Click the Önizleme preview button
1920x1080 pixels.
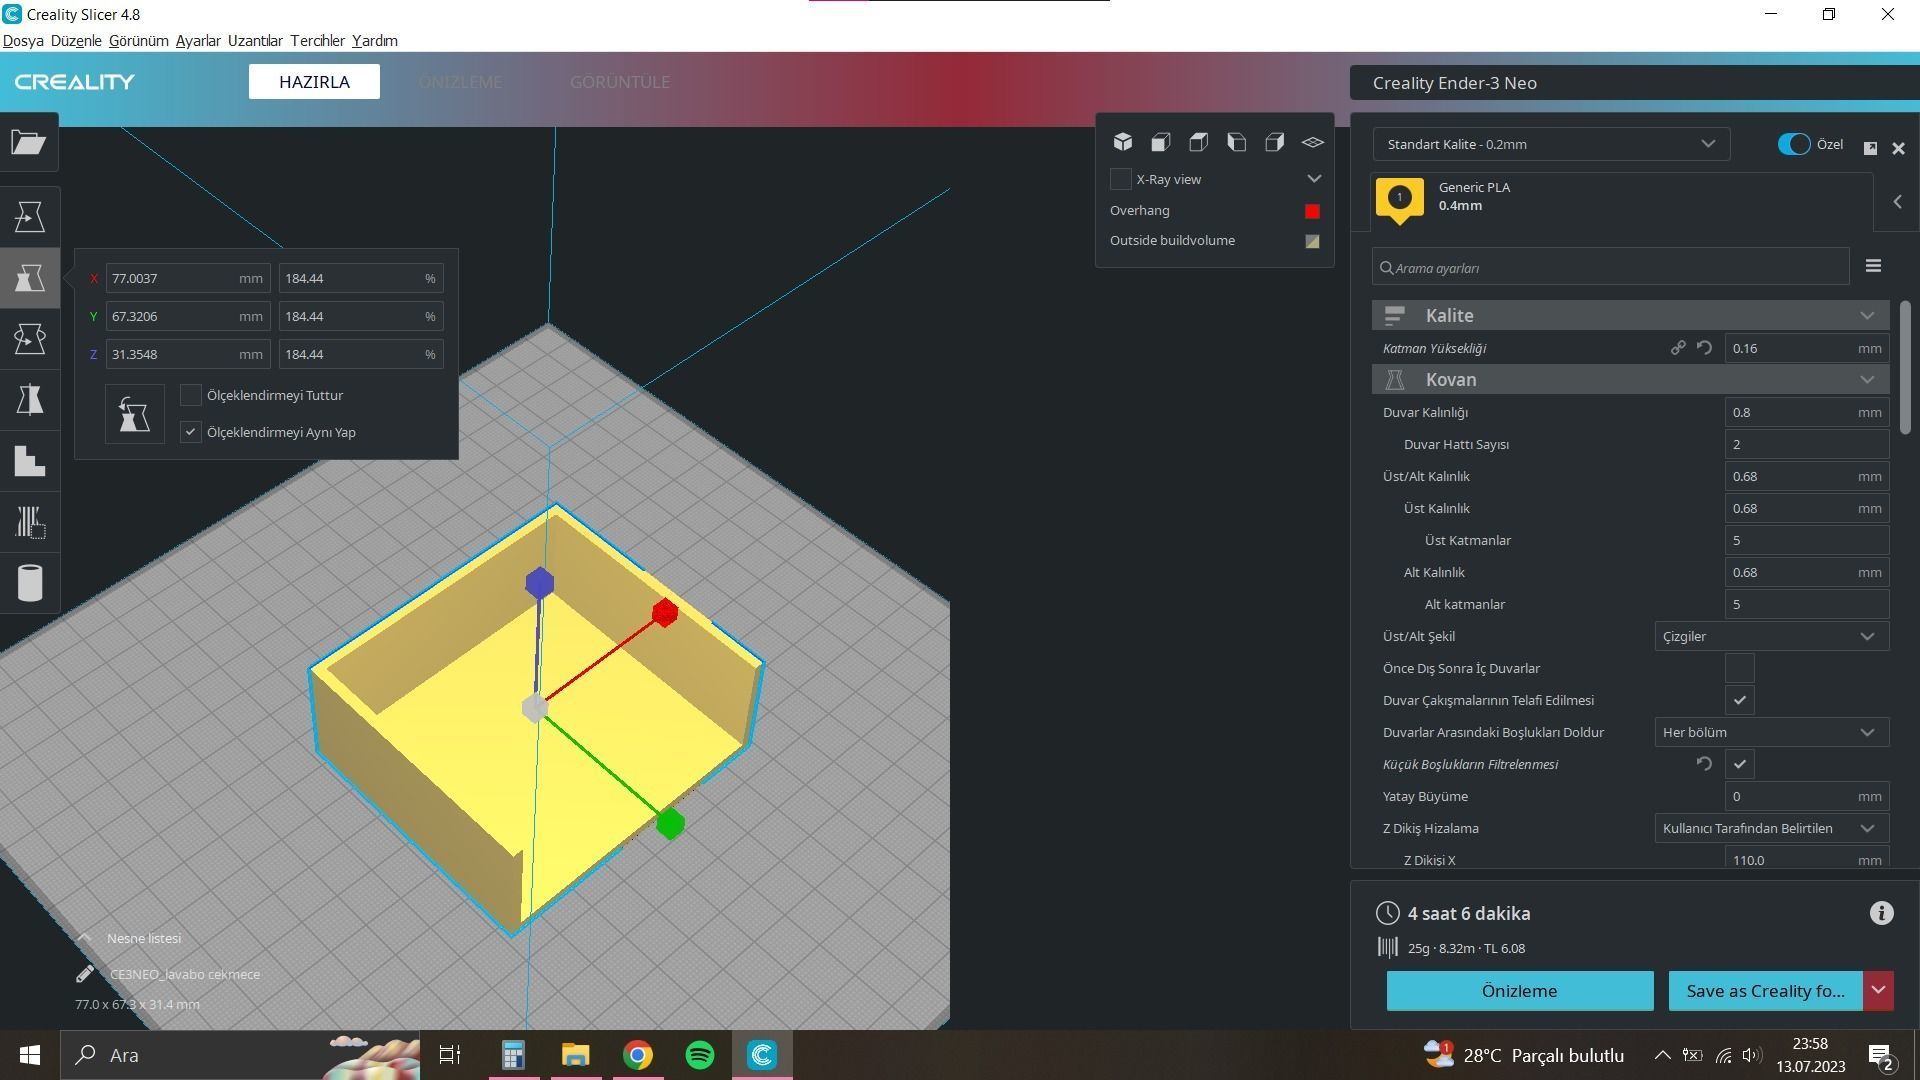(x=1519, y=991)
